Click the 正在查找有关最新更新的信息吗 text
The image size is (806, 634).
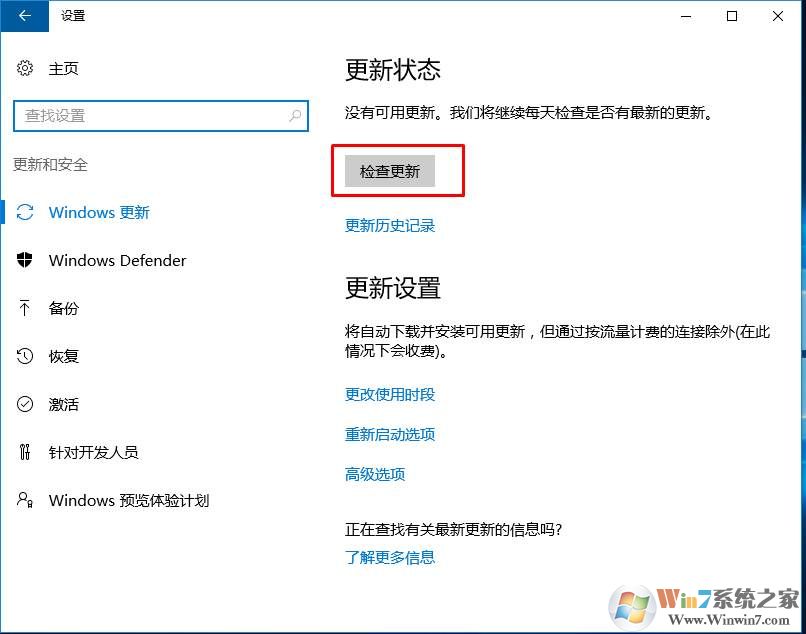coord(453,529)
